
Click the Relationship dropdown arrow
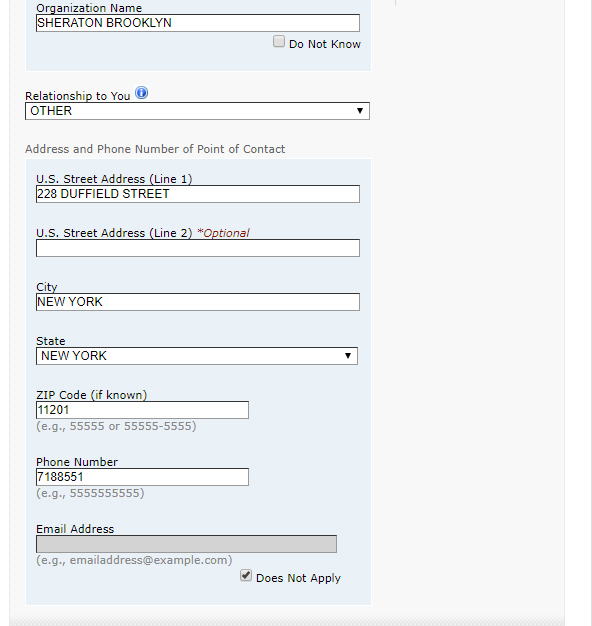pyautogui.click(x=360, y=111)
